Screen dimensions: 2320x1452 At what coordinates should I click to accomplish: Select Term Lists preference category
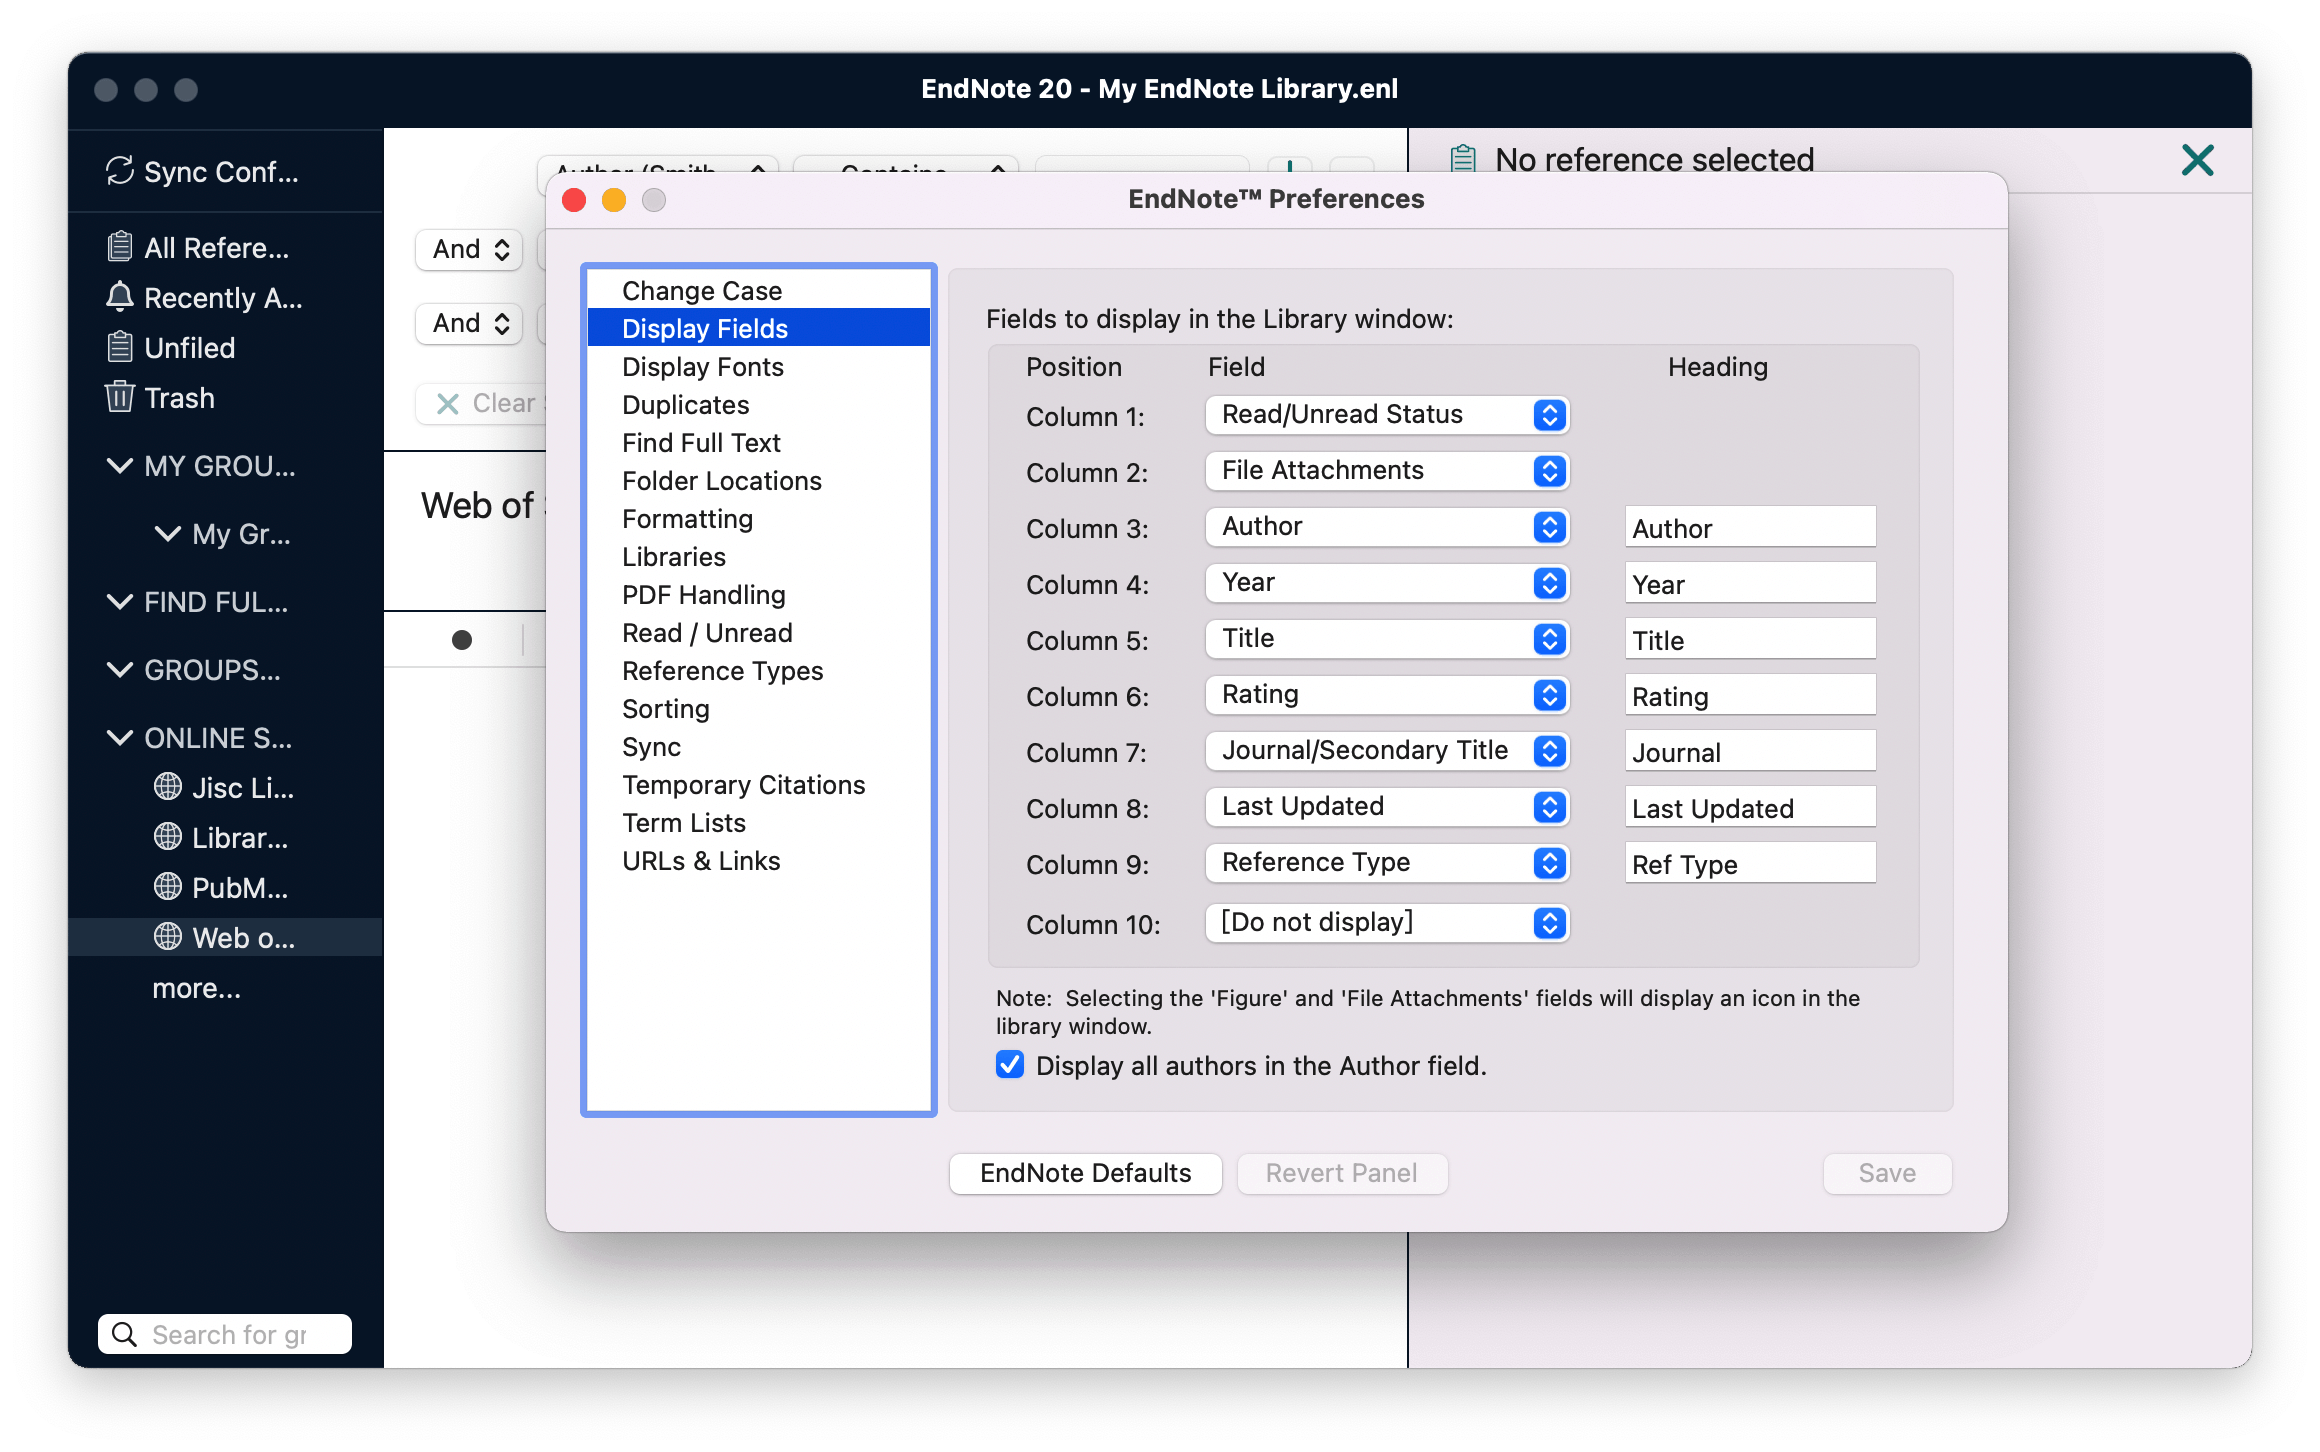(x=758, y=822)
